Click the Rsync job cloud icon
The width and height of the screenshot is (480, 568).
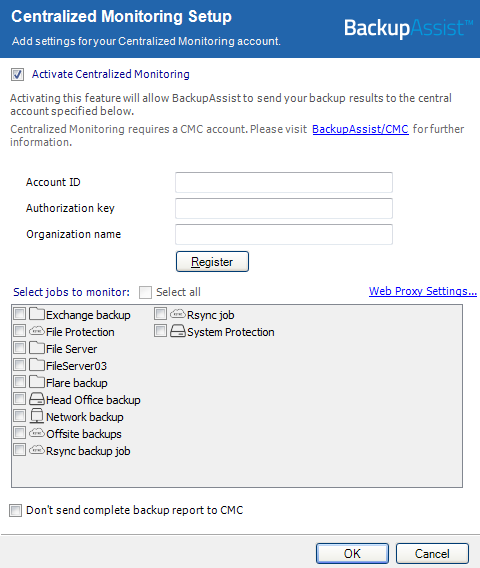(178, 314)
